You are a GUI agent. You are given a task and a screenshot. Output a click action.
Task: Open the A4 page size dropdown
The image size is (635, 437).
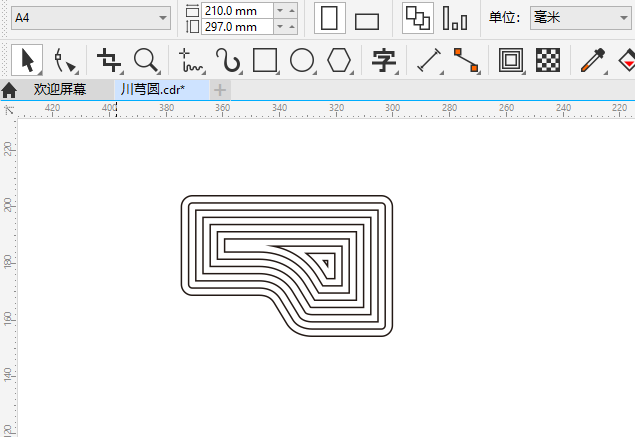pos(91,18)
